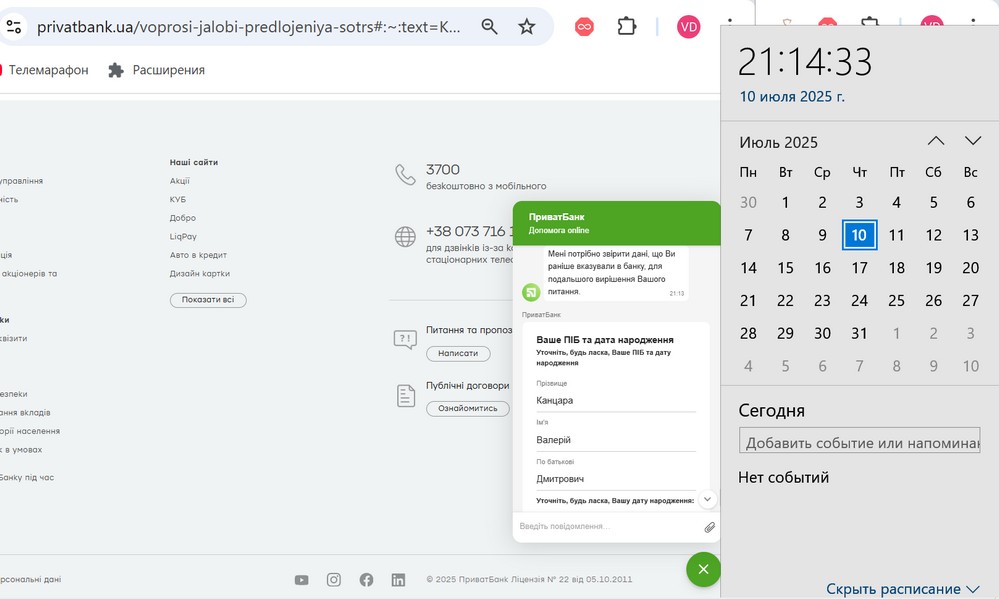Open the Акції link
The height and width of the screenshot is (599, 999).
[x=180, y=181]
